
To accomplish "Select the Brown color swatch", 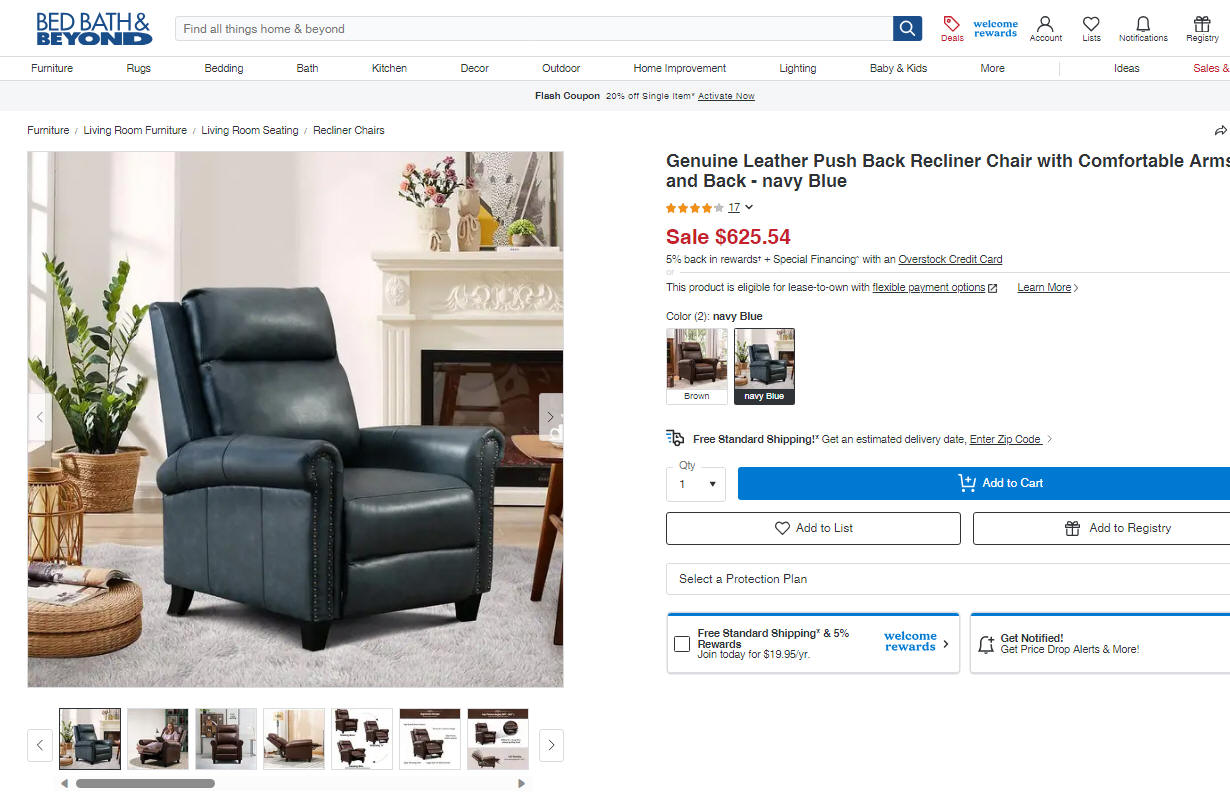I will click(x=697, y=366).
